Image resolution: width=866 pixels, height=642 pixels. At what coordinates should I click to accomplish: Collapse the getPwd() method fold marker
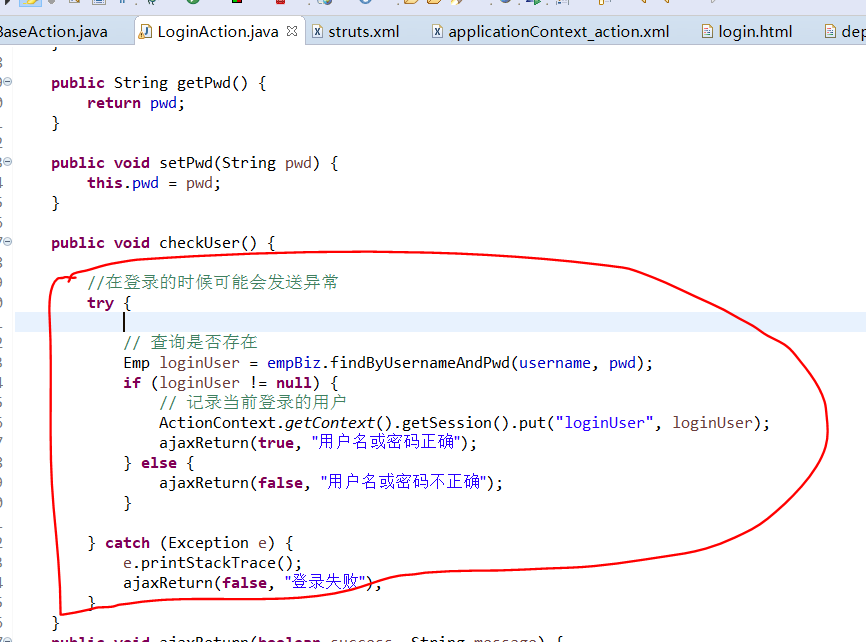click(x=8, y=82)
